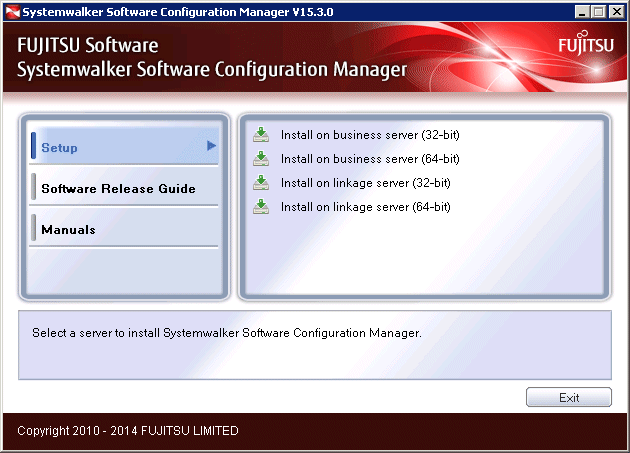The image size is (630, 453).
Task: Click the download icon for linkage server 32-bit
Action: [261, 183]
